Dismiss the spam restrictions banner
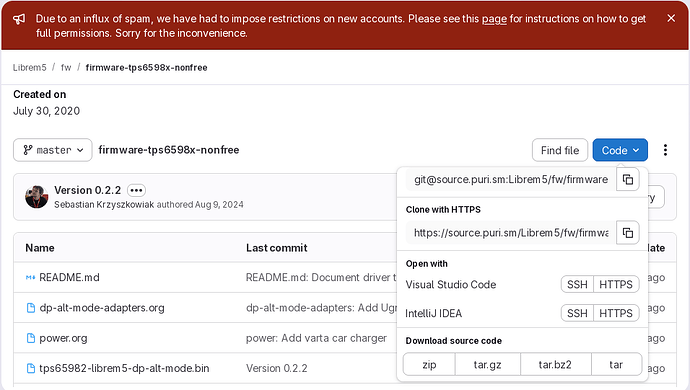Image resolution: width=690 pixels, height=390 pixels. [671, 18]
